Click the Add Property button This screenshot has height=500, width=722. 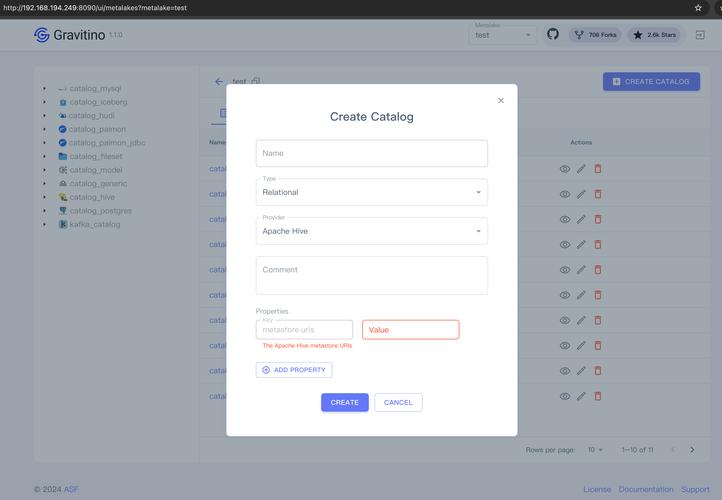click(x=294, y=370)
